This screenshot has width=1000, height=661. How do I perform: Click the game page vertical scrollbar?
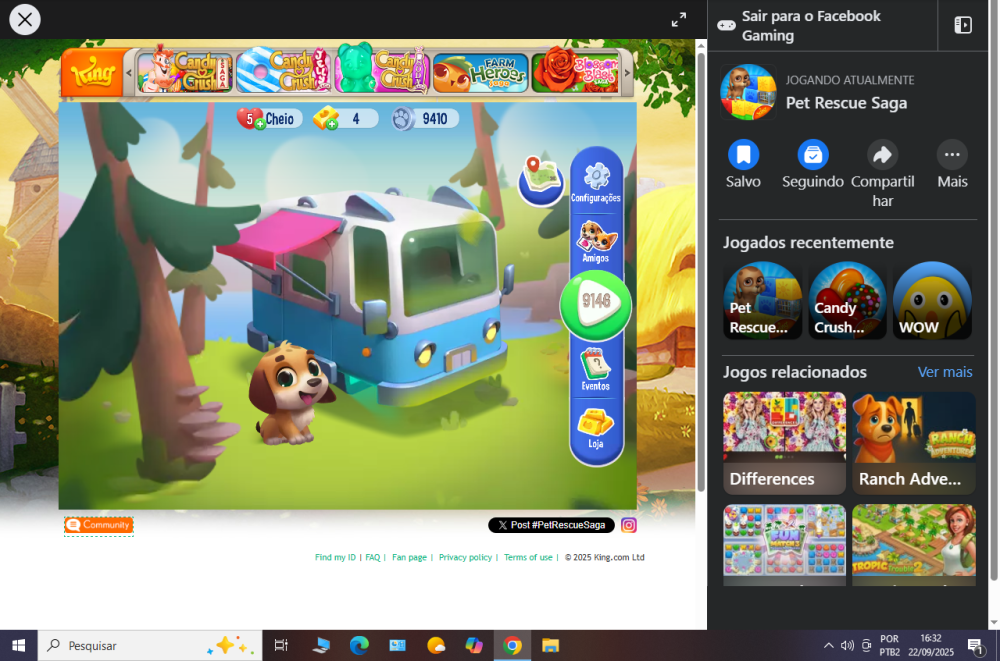pos(701,271)
